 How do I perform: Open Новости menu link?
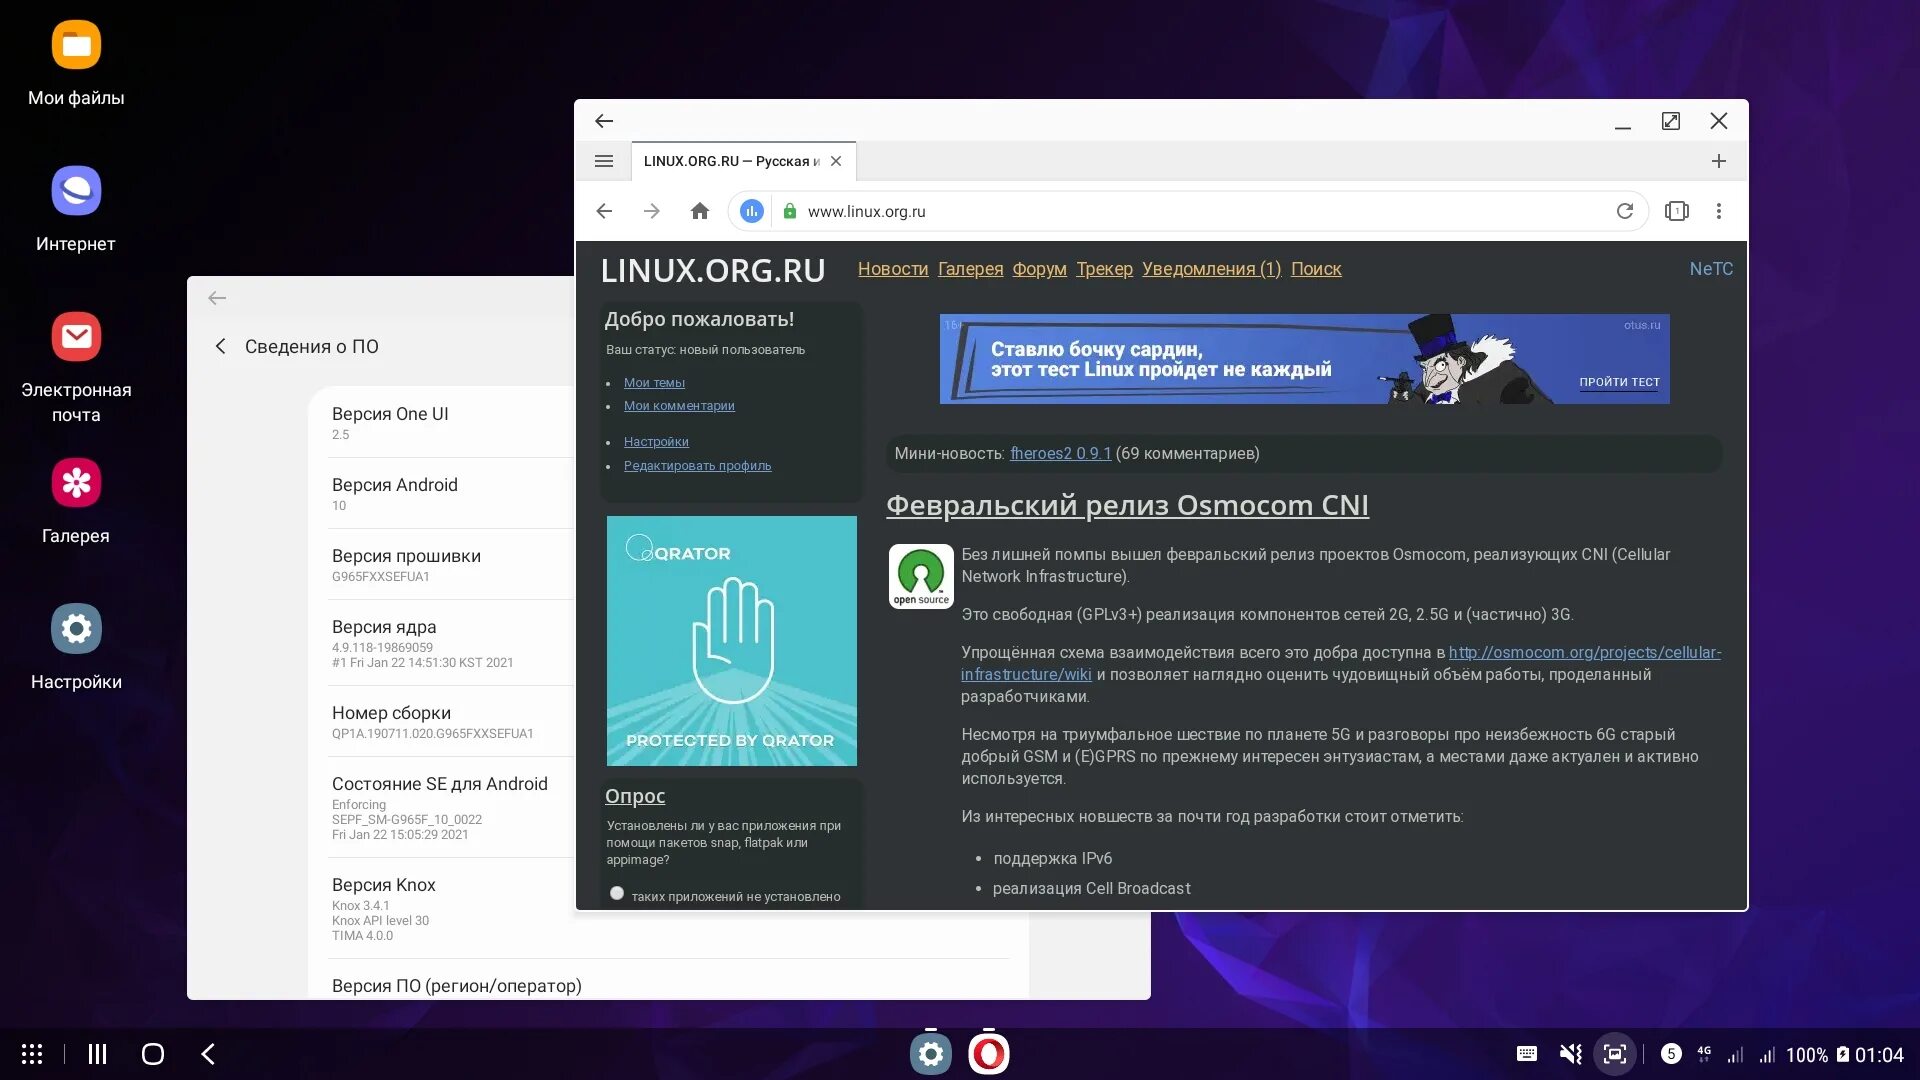point(893,269)
